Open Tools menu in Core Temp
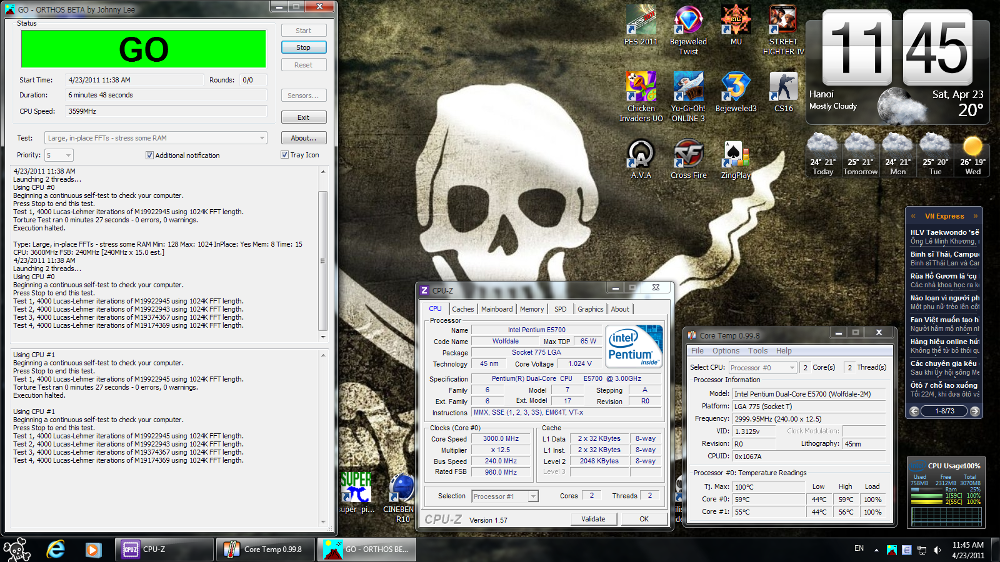Viewport: 1000px width, 562px height. [x=758, y=351]
